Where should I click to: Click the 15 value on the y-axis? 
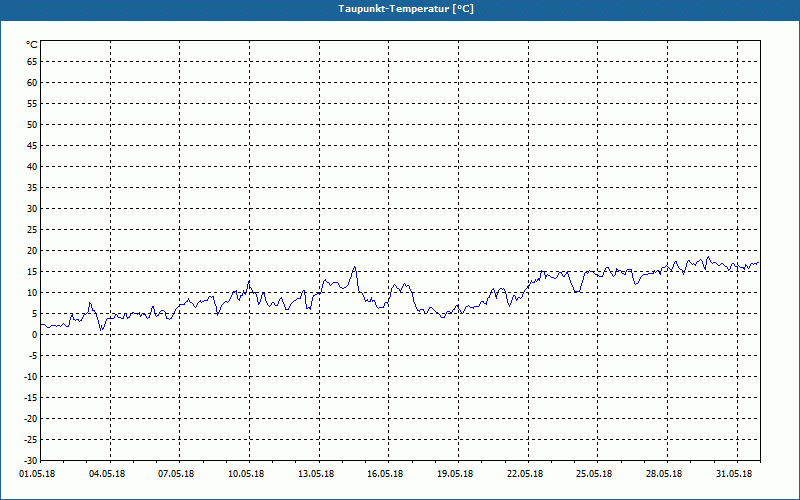pyautogui.click(x=32, y=271)
